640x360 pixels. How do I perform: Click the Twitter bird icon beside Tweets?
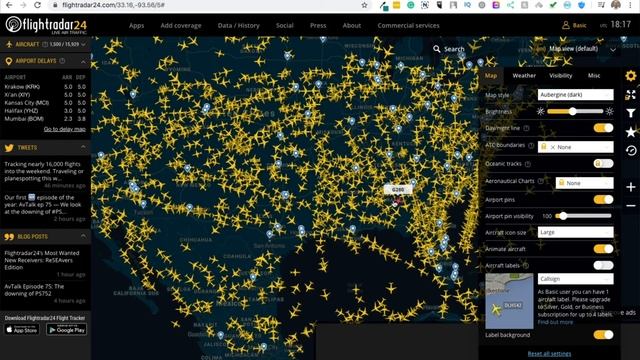[x=9, y=148]
